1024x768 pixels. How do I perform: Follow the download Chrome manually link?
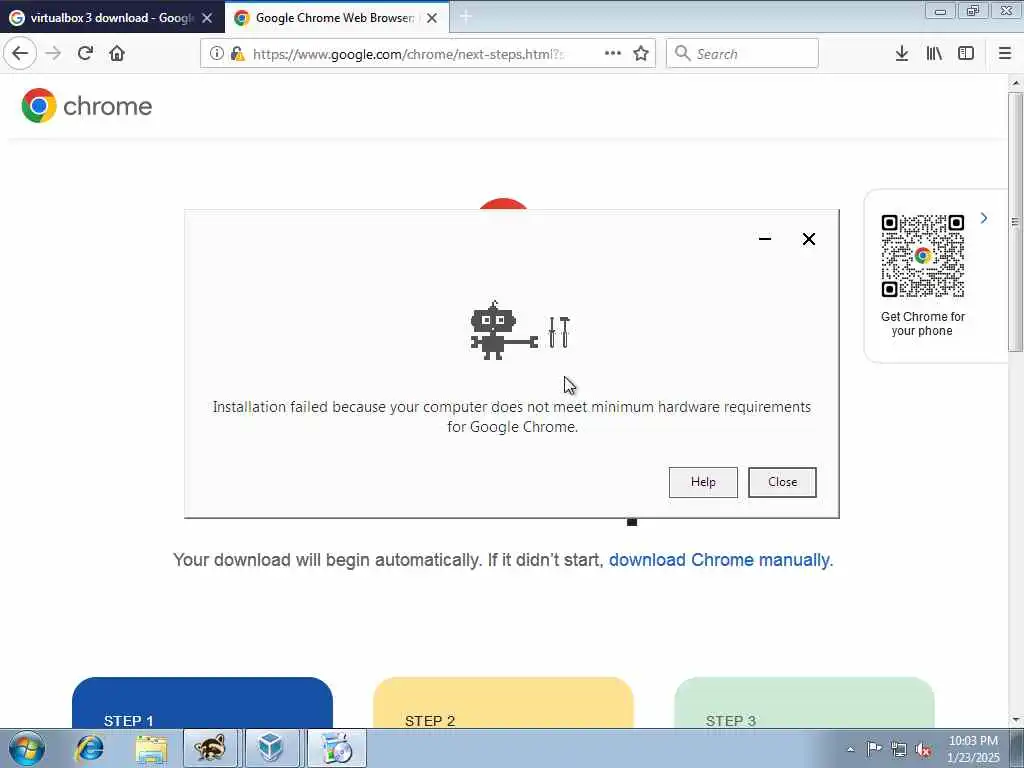(721, 560)
